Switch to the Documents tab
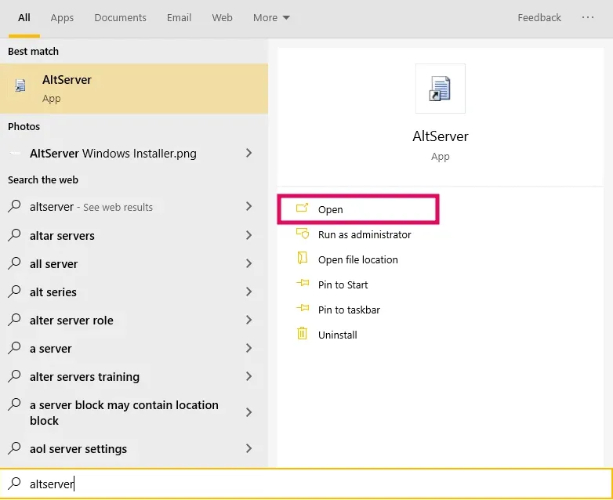The height and width of the screenshot is (500, 613). pyautogui.click(x=120, y=18)
